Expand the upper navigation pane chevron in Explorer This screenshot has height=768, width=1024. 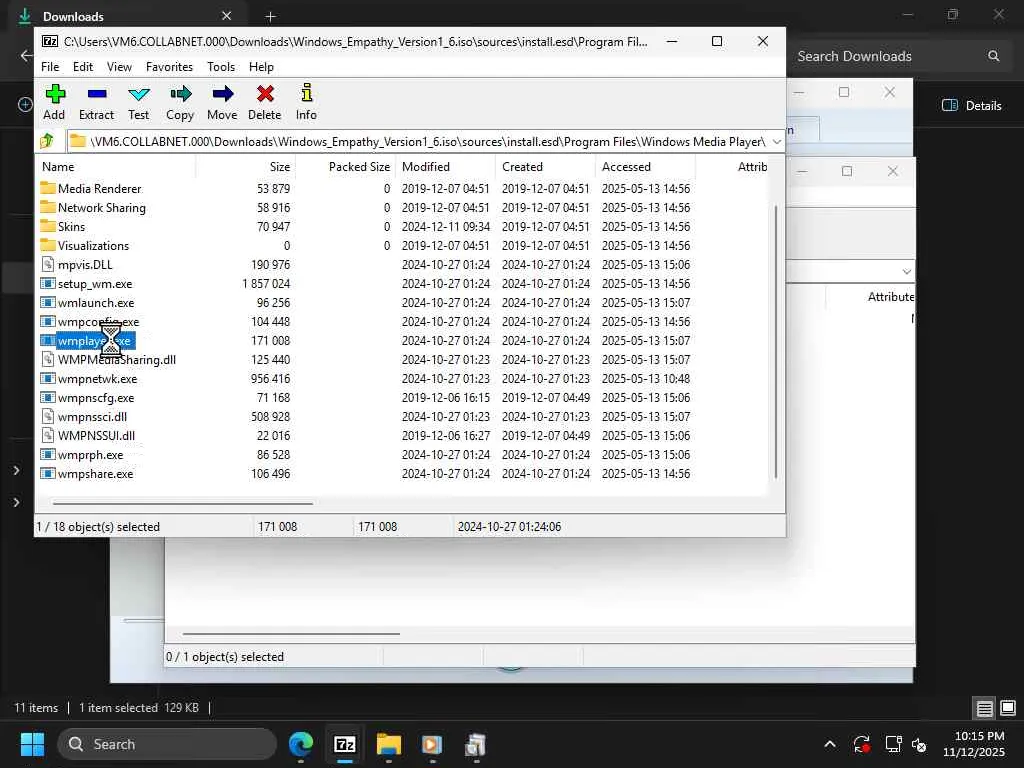point(16,470)
